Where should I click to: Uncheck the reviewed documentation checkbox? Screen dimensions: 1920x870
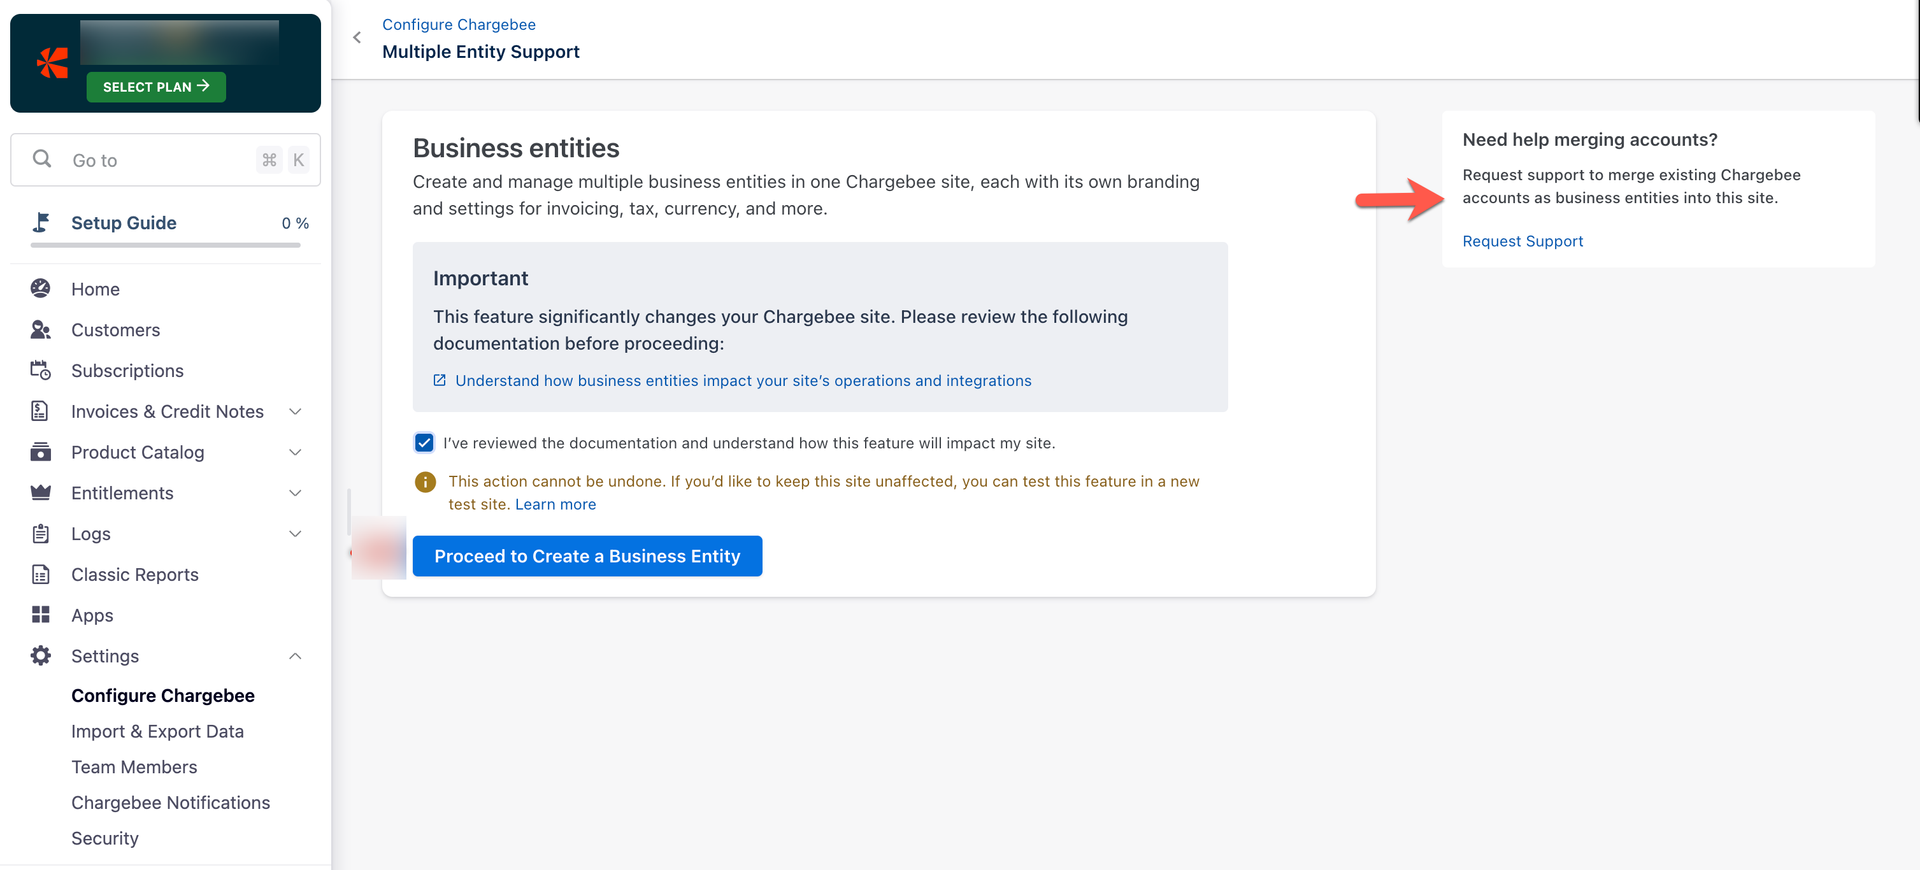(x=424, y=443)
